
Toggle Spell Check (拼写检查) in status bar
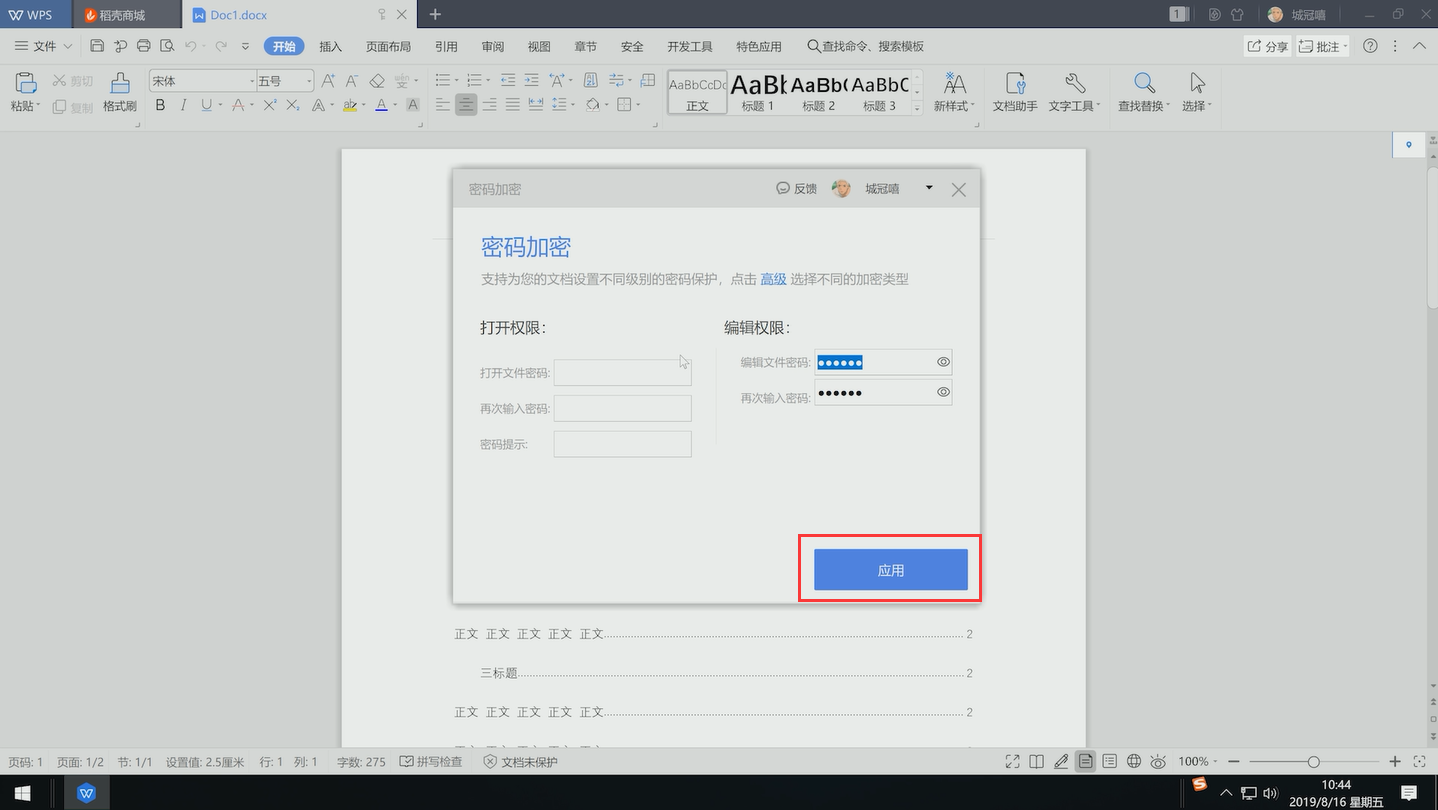click(x=431, y=762)
